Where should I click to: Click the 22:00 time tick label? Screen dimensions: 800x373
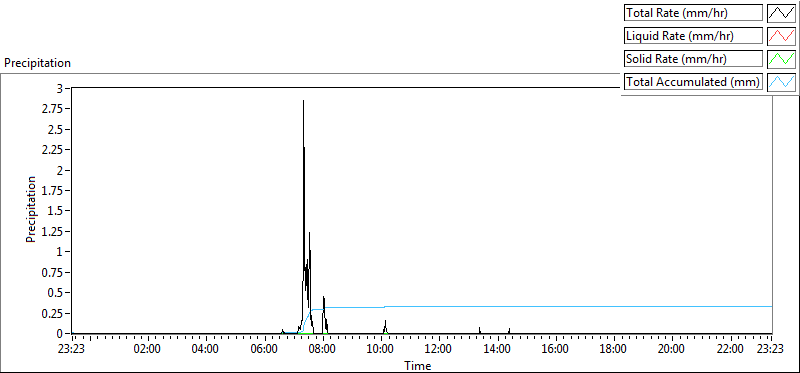730,350
